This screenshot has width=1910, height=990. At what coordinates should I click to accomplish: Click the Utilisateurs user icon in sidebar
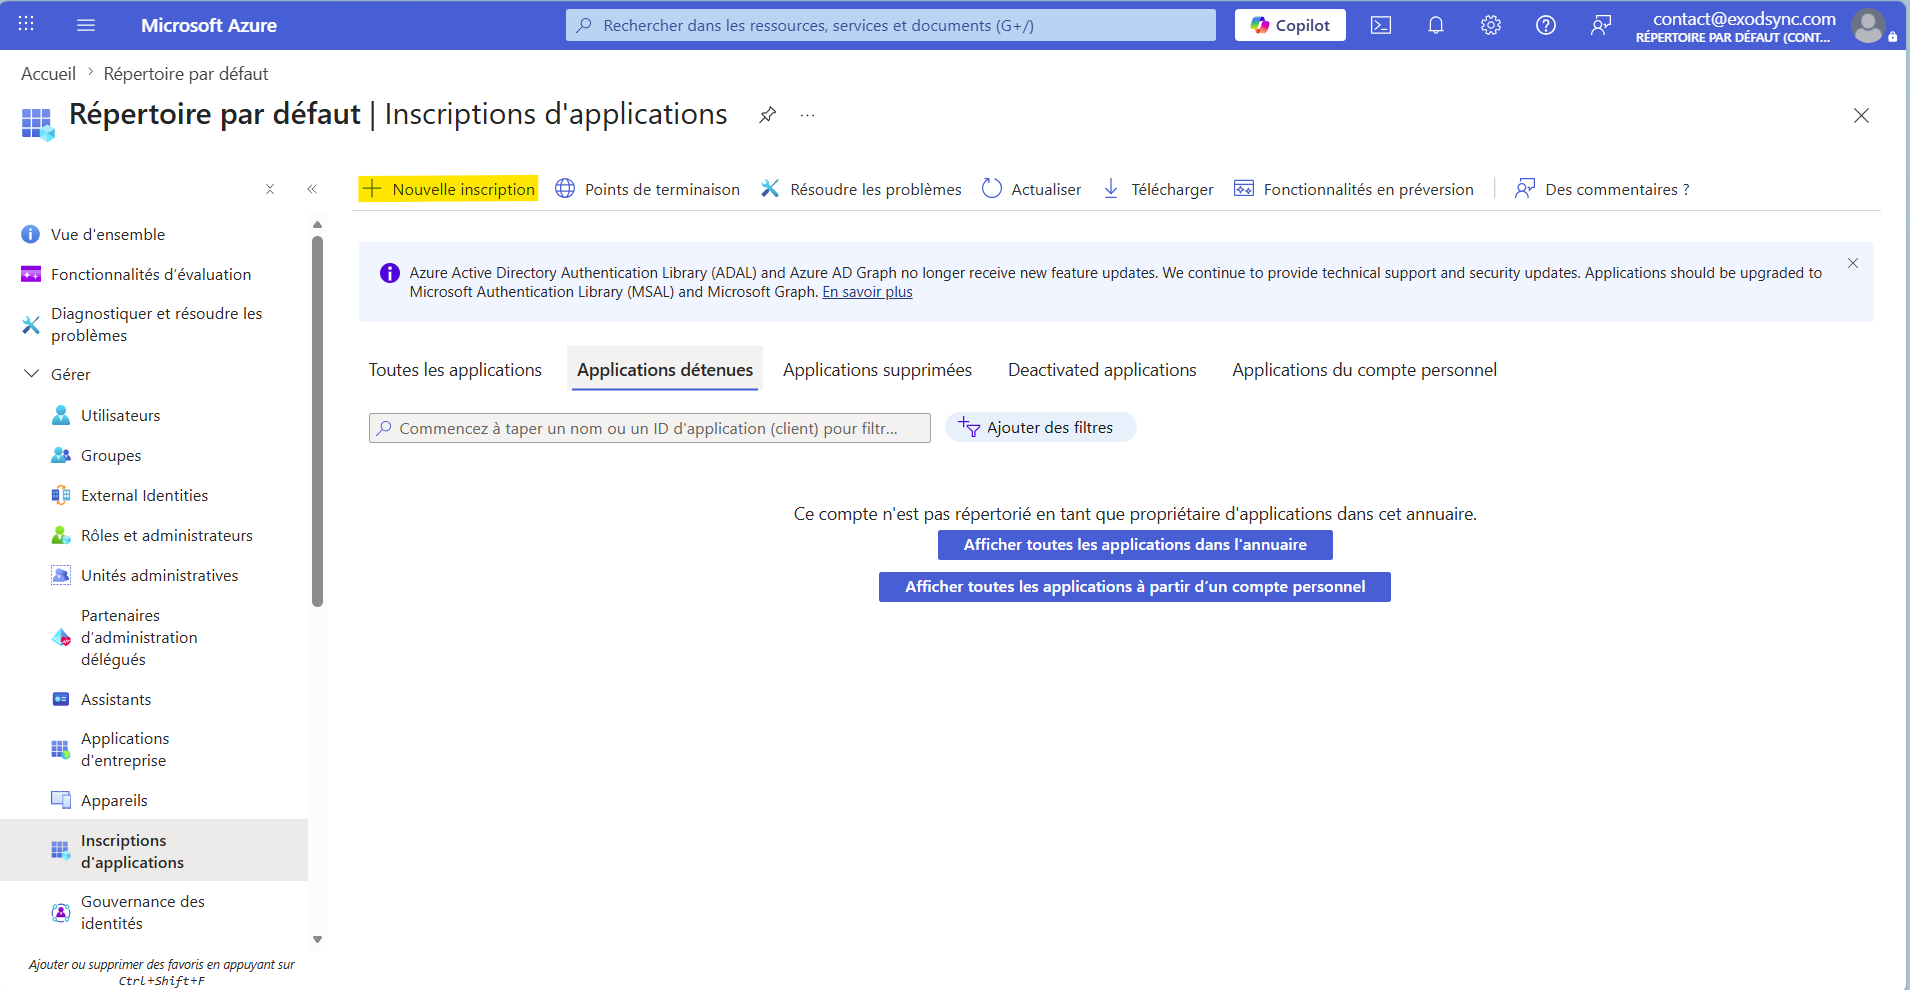(x=61, y=415)
